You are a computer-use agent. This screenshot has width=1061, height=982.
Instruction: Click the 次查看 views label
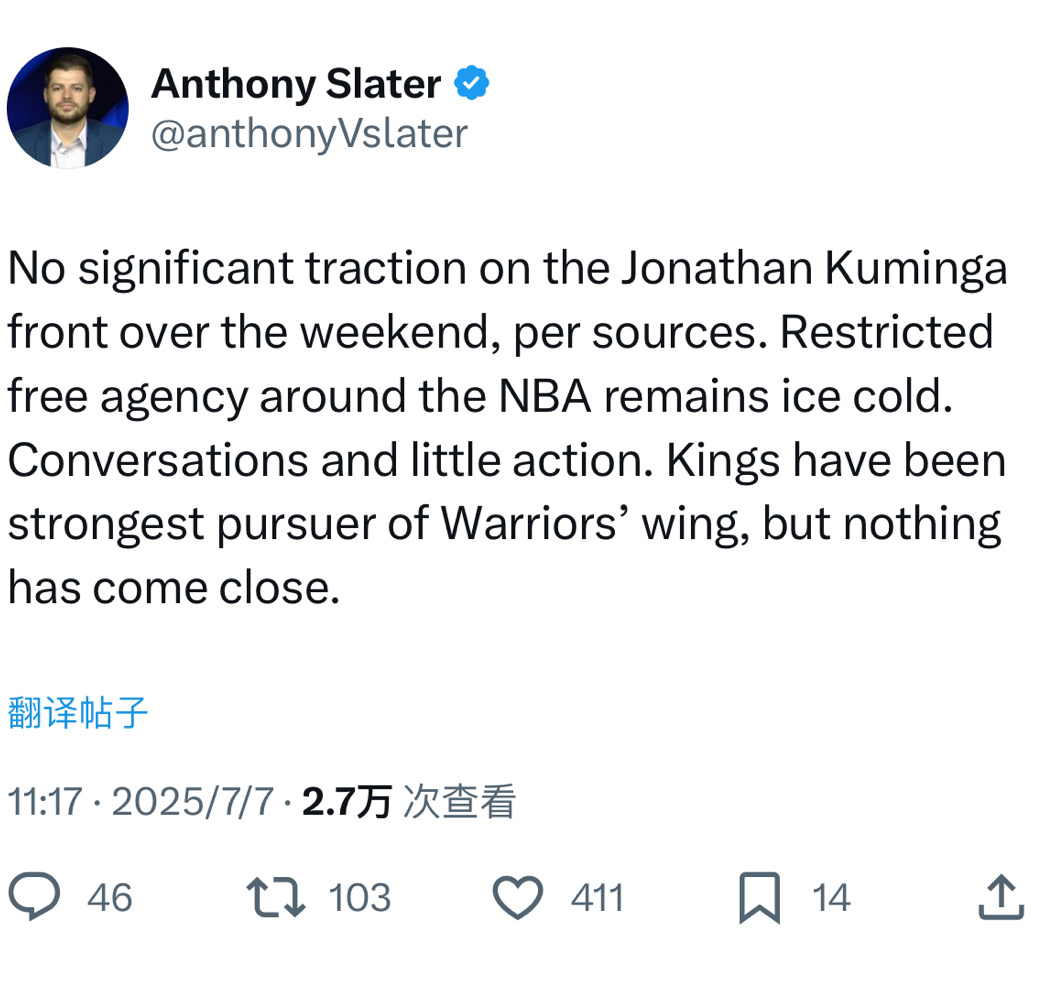pyautogui.click(x=459, y=802)
